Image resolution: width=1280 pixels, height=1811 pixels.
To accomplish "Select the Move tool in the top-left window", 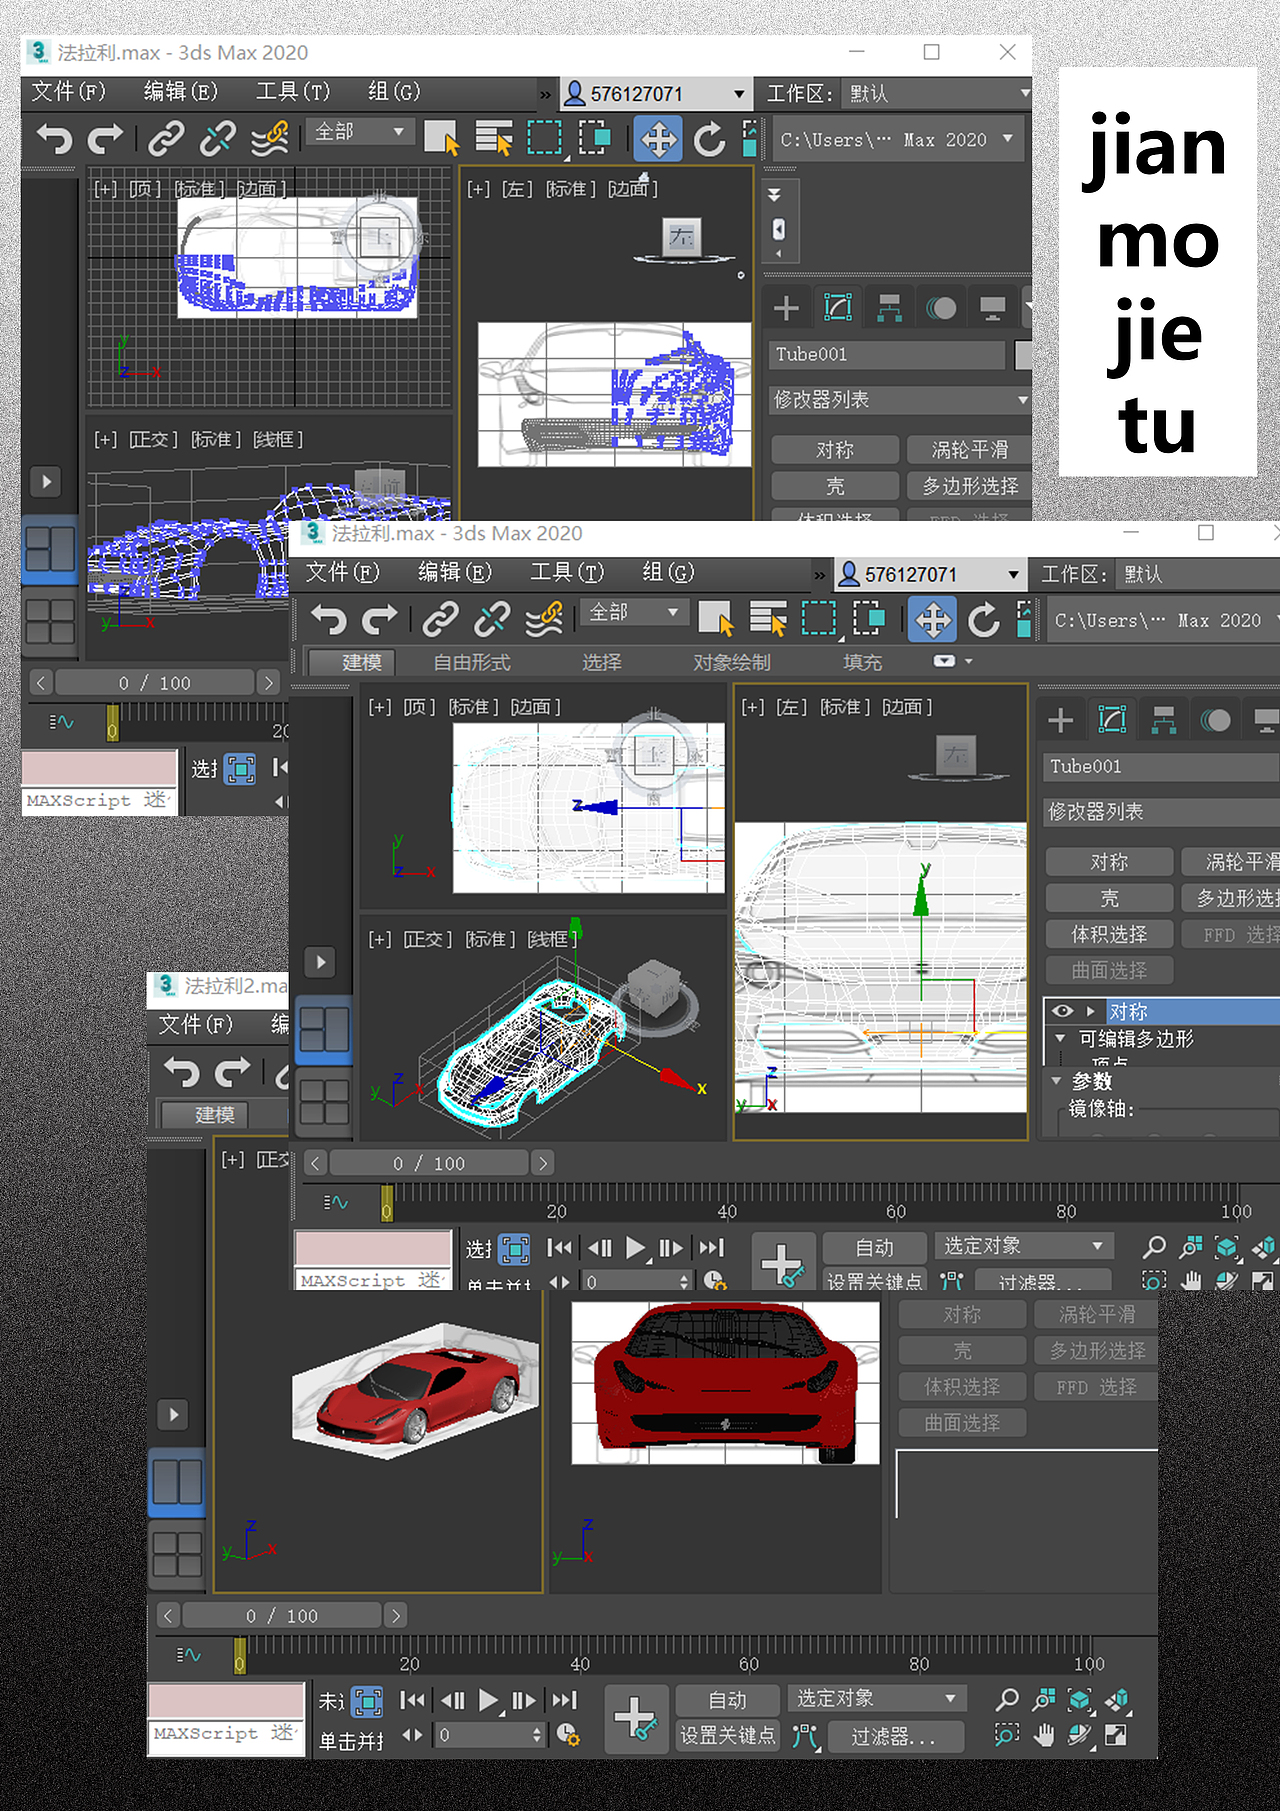I will (x=658, y=139).
